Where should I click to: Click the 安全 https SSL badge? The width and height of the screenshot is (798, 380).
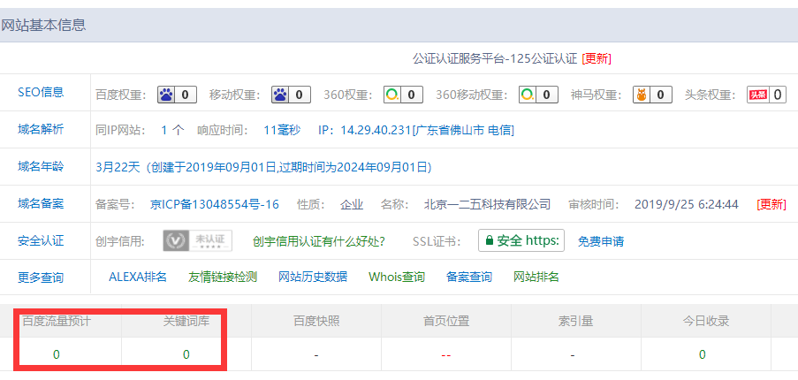pyautogui.click(x=521, y=241)
